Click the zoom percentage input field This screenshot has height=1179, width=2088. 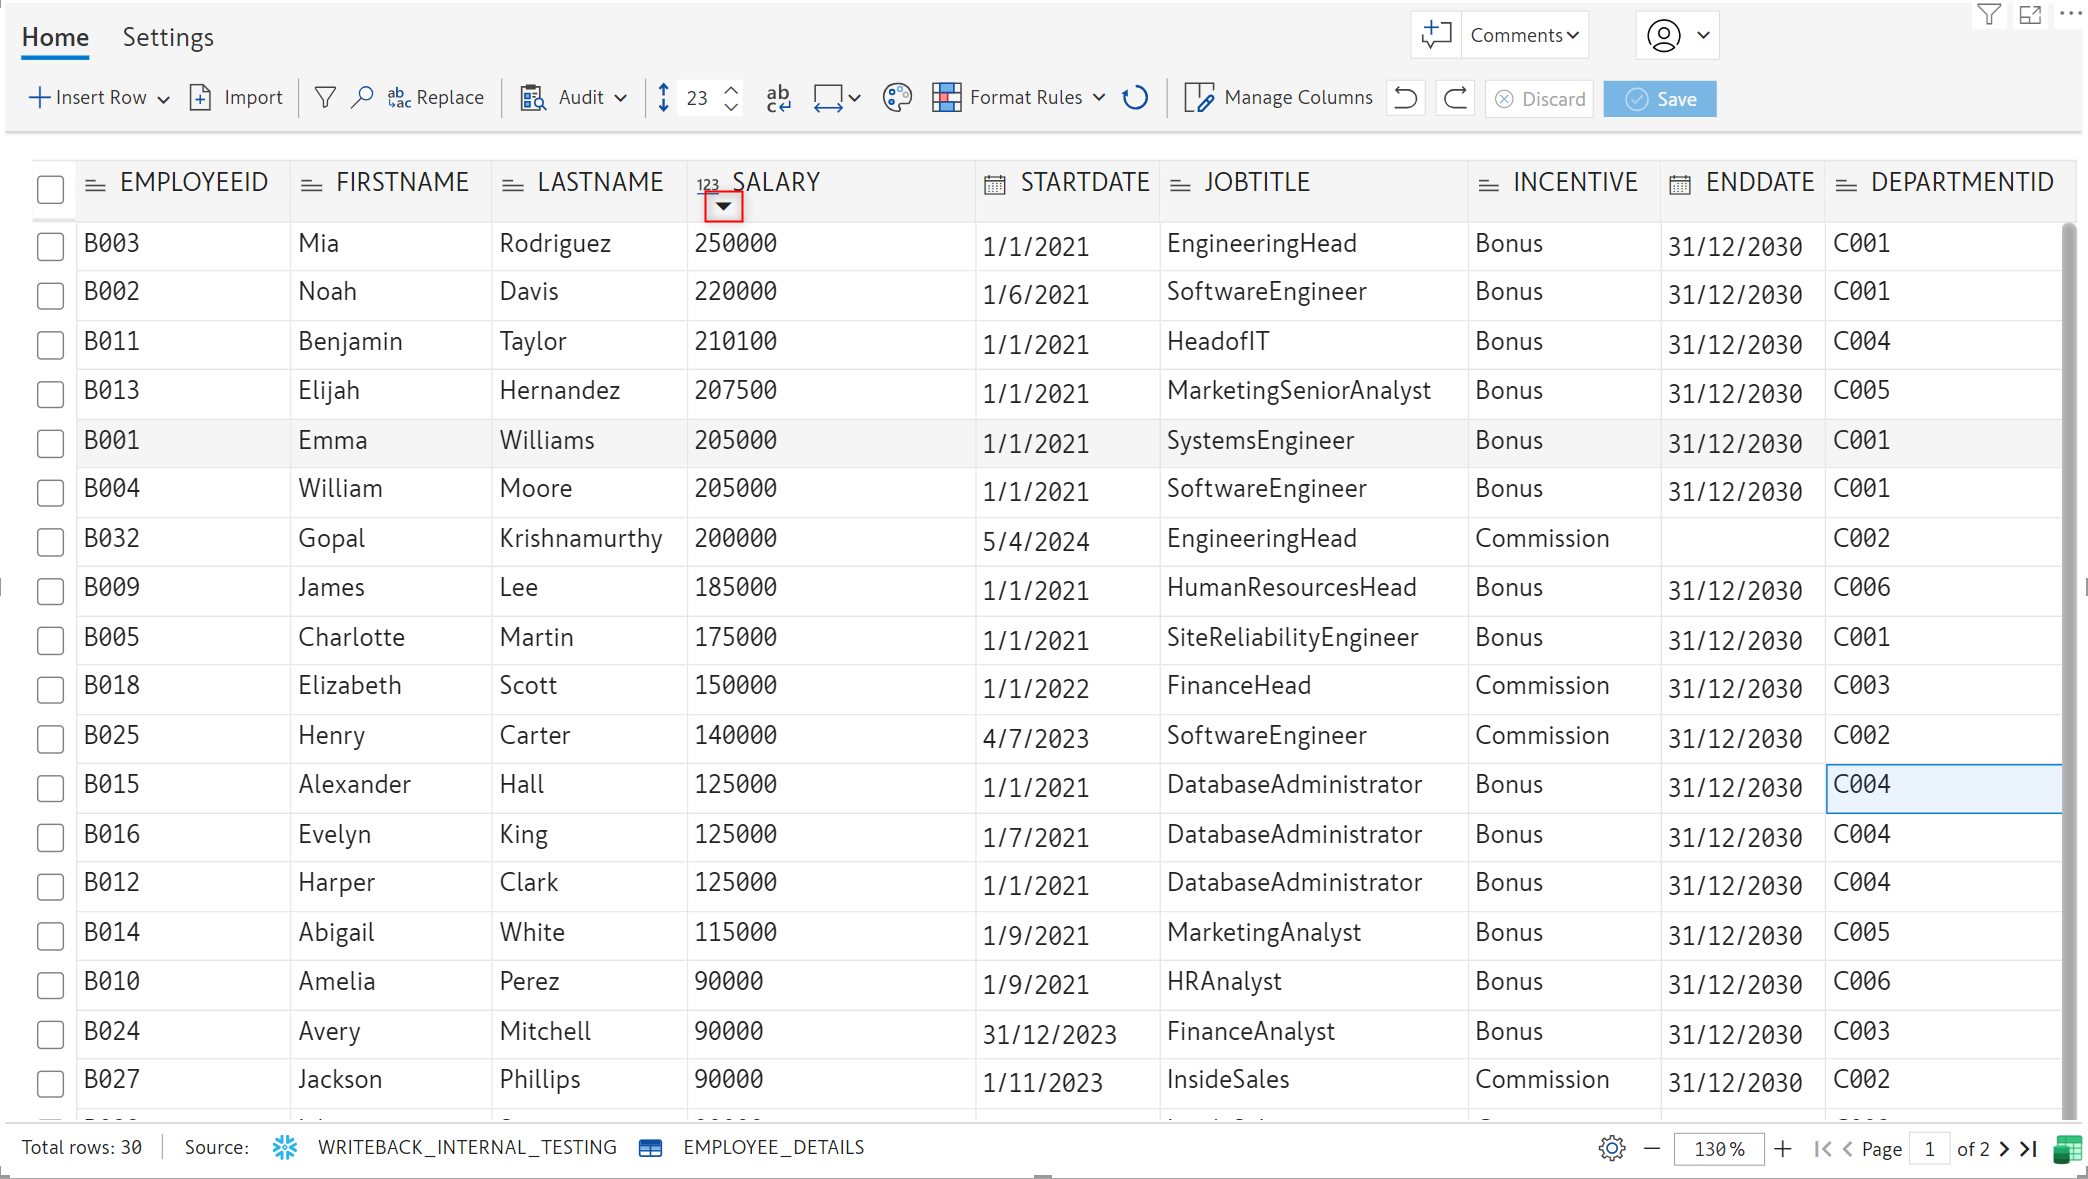[x=1718, y=1149]
